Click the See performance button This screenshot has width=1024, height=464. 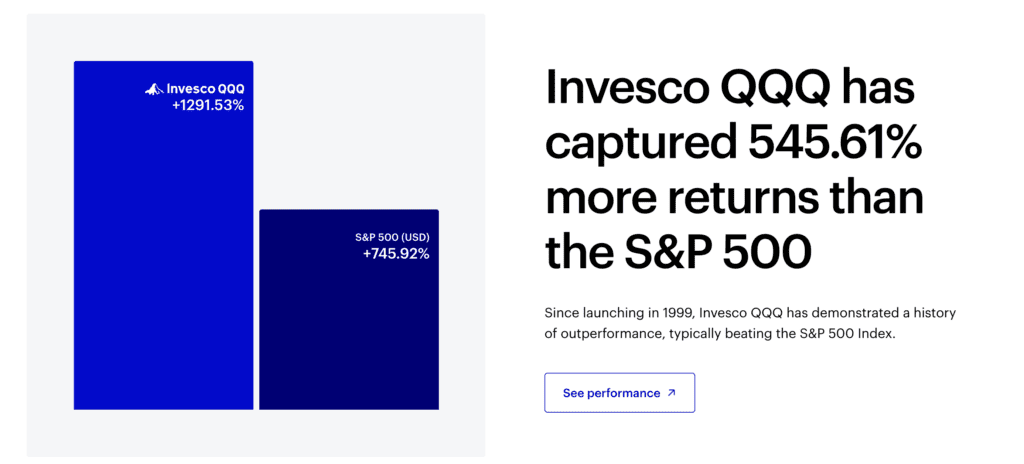(x=619, y=393)
